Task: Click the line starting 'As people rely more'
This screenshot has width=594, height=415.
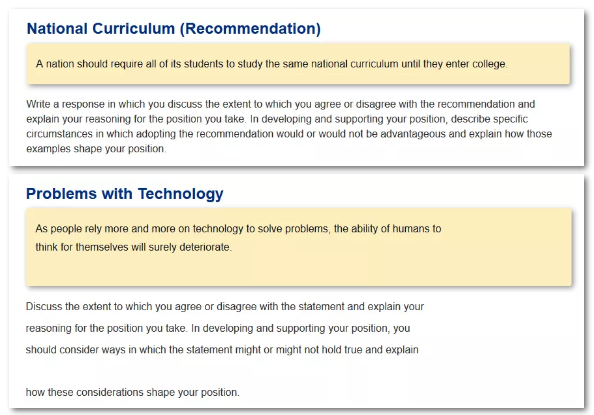Action: coord(238,229)
